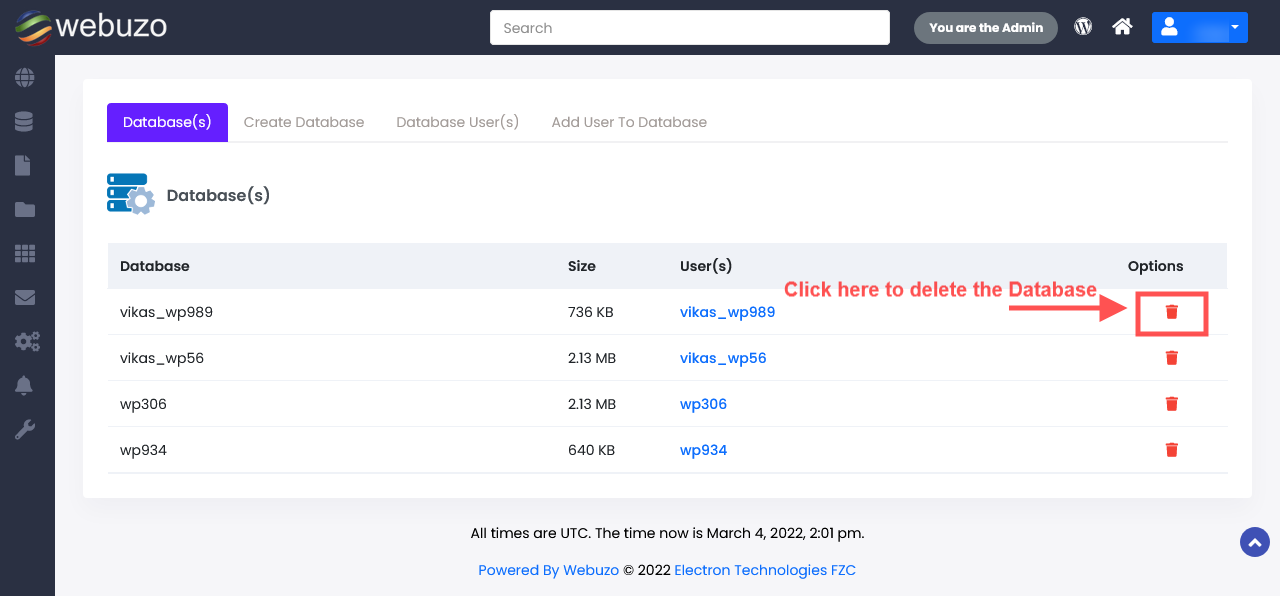The image size is (1280, 596).
Task: Click the WordPress icon in header
Action: tap(1083, 27)
